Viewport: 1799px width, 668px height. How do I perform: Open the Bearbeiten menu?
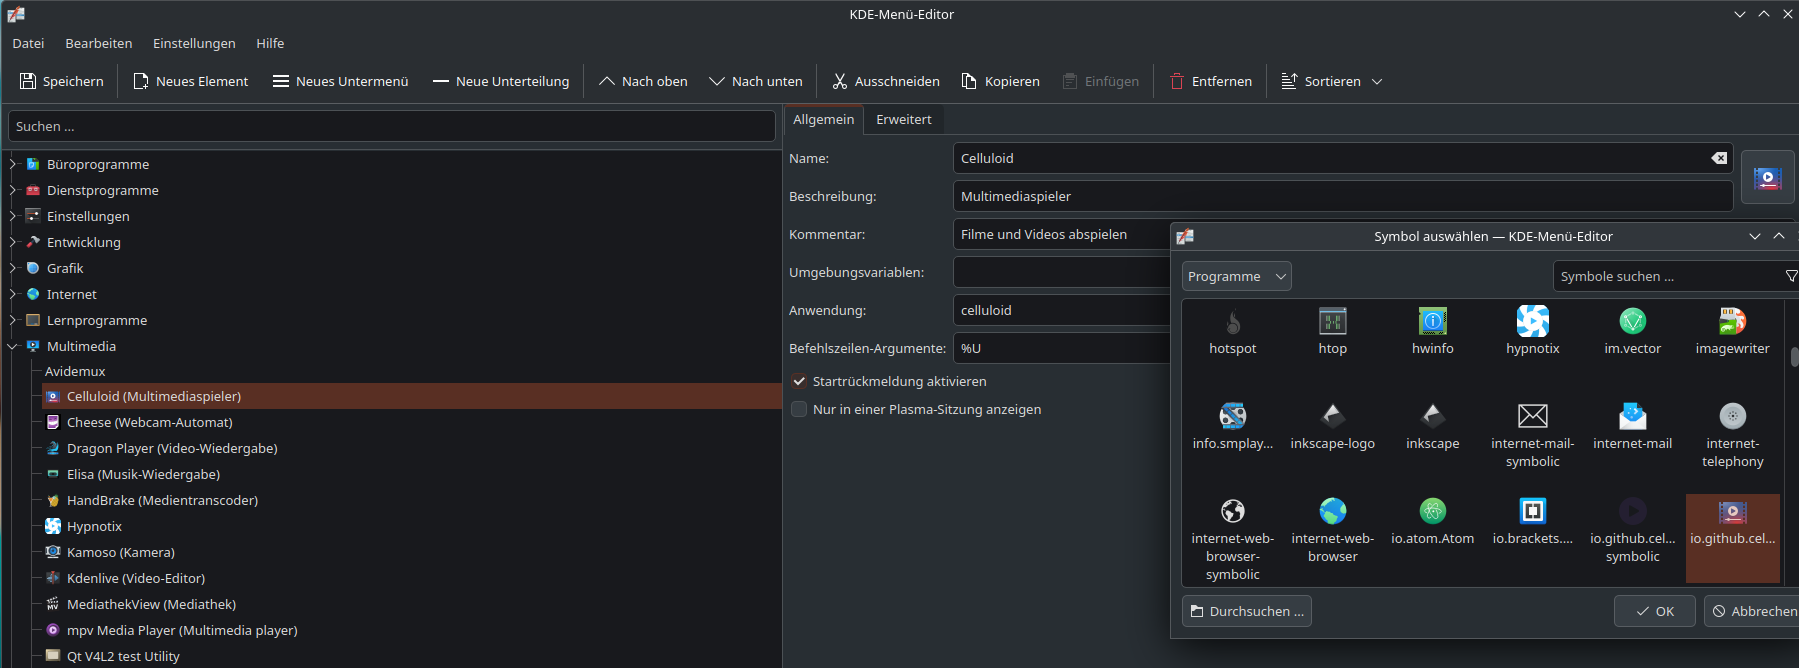coord(98,43)
